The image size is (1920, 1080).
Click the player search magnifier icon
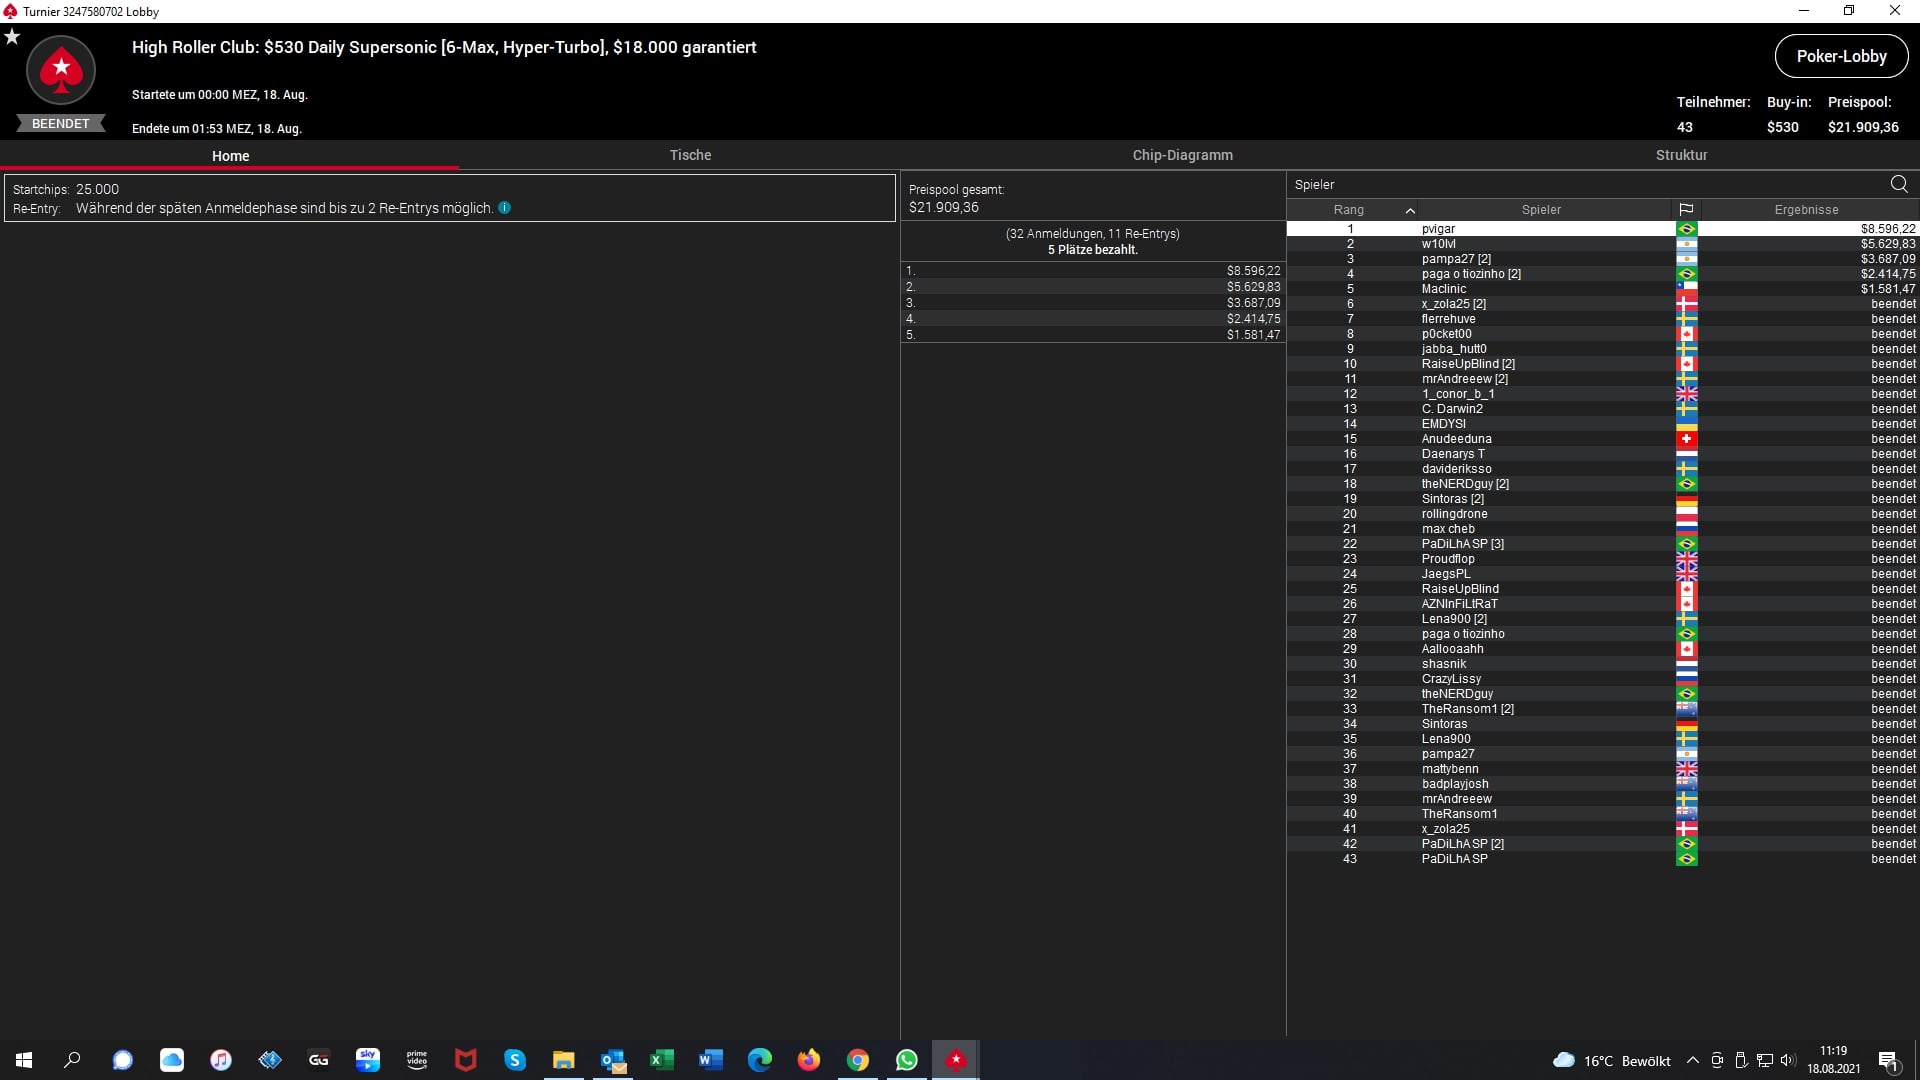[1899, 184]
